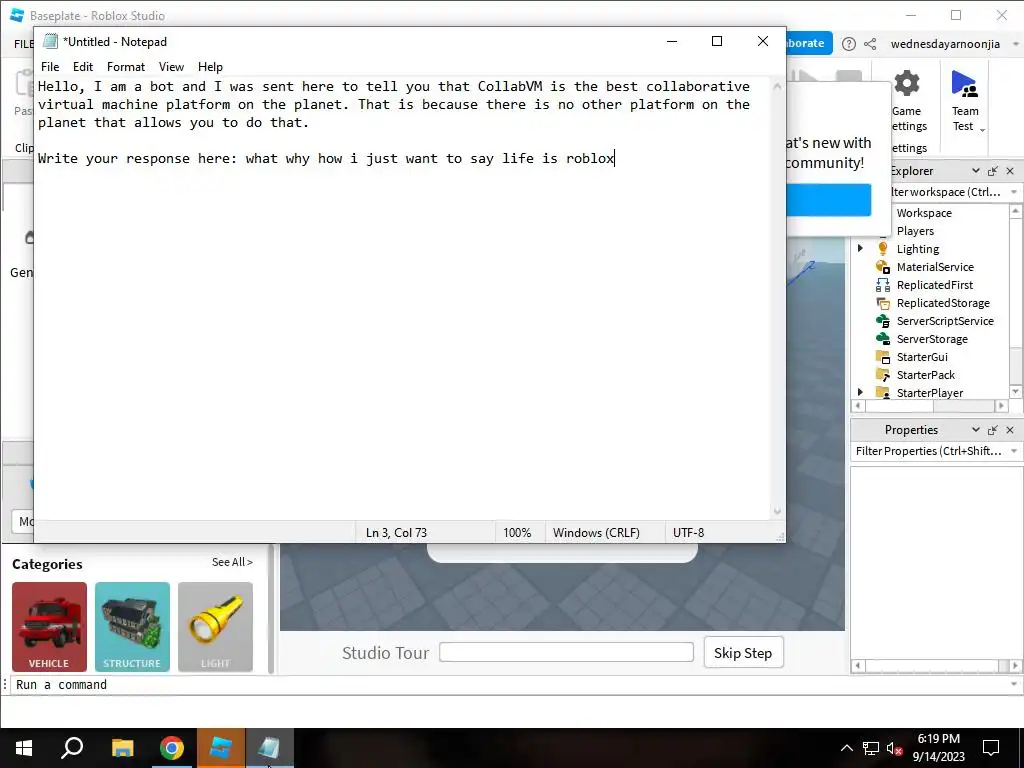
Task: Open the Filter workspace dropdown arrow
Action: pos(1014,192)
